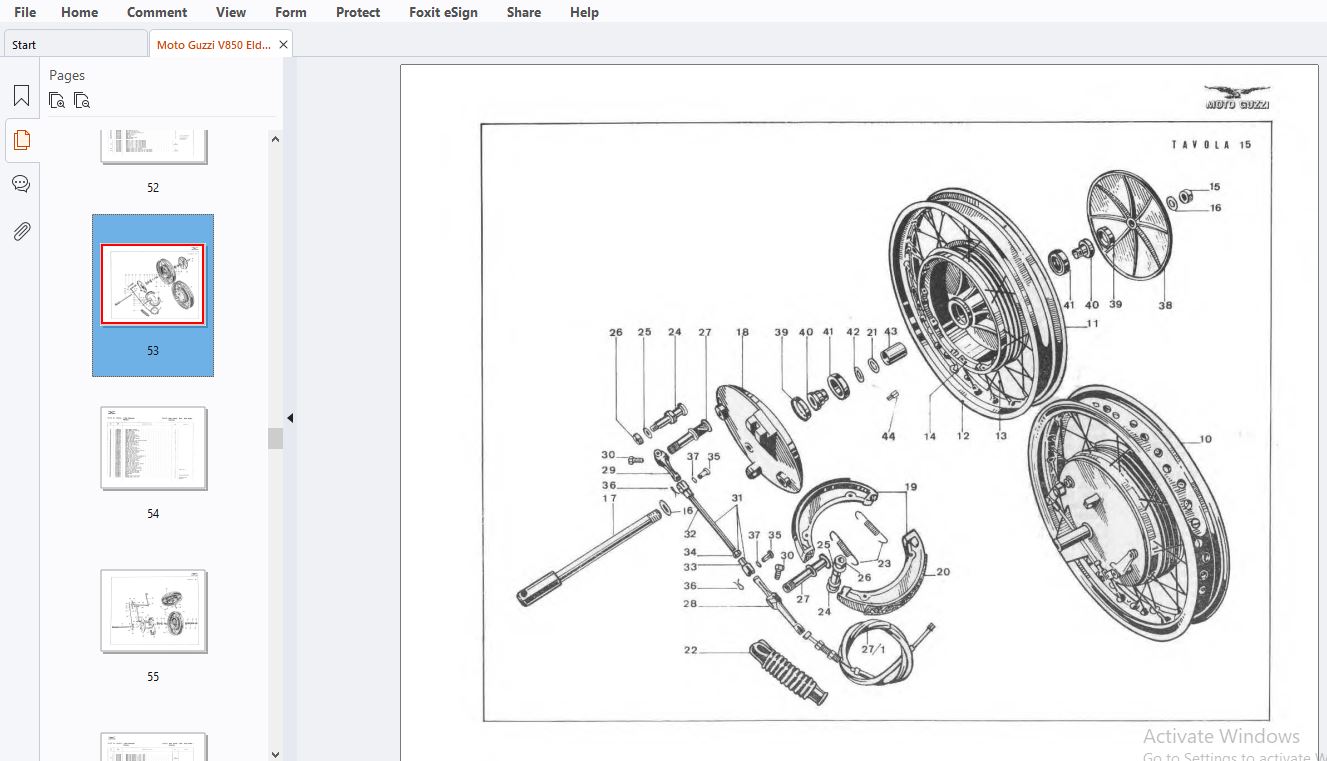Click part number 10 label in diagram
This screenshot has width=1327, height=761.
pyautogui.click(x=1206, y=439)
